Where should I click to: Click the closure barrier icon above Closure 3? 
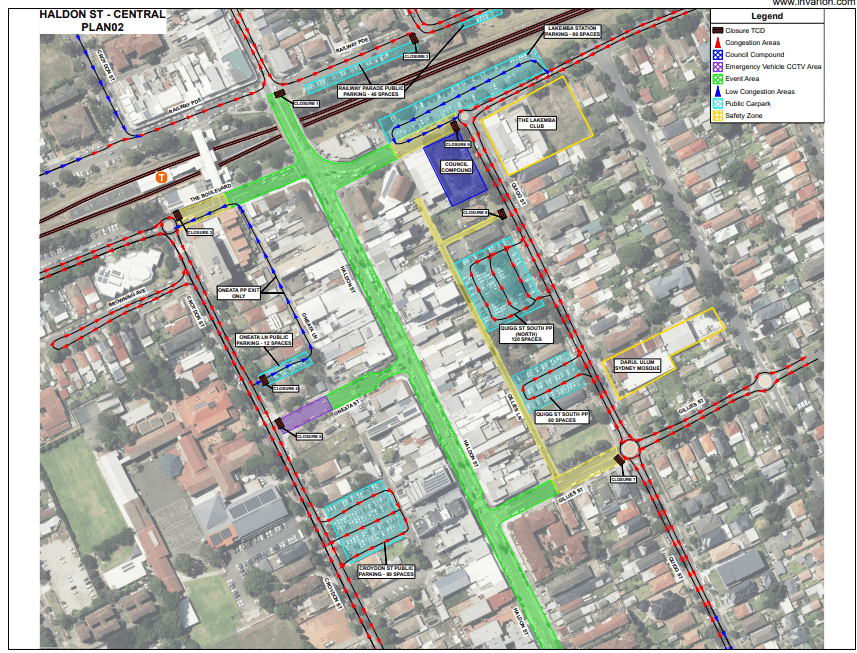pyautogui.click(x=177, y=214)
